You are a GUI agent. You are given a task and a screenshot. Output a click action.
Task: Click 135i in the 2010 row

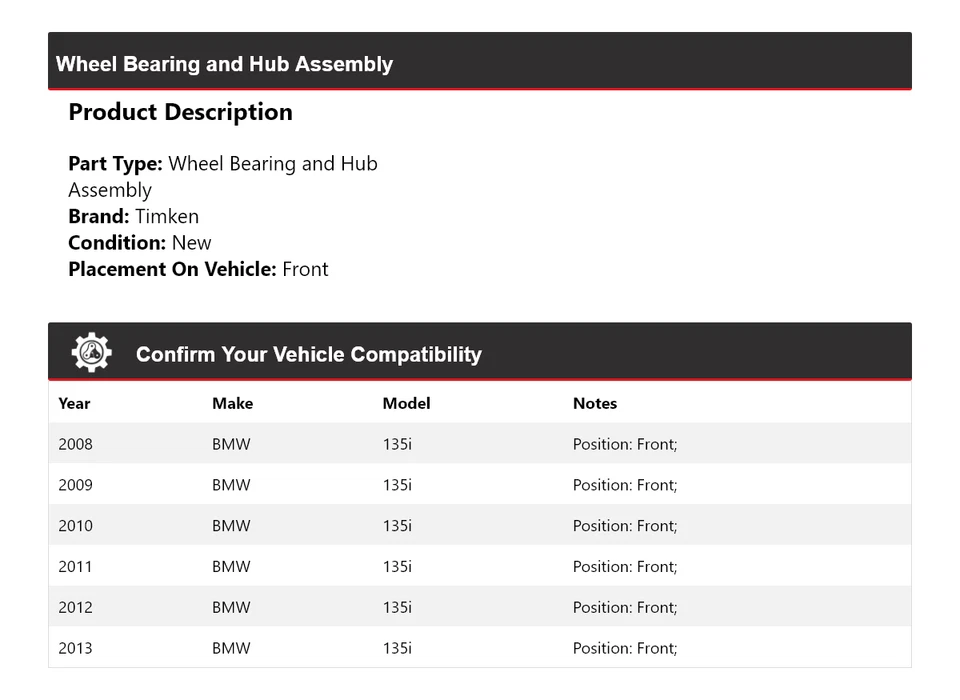click(x=396, y=526)
